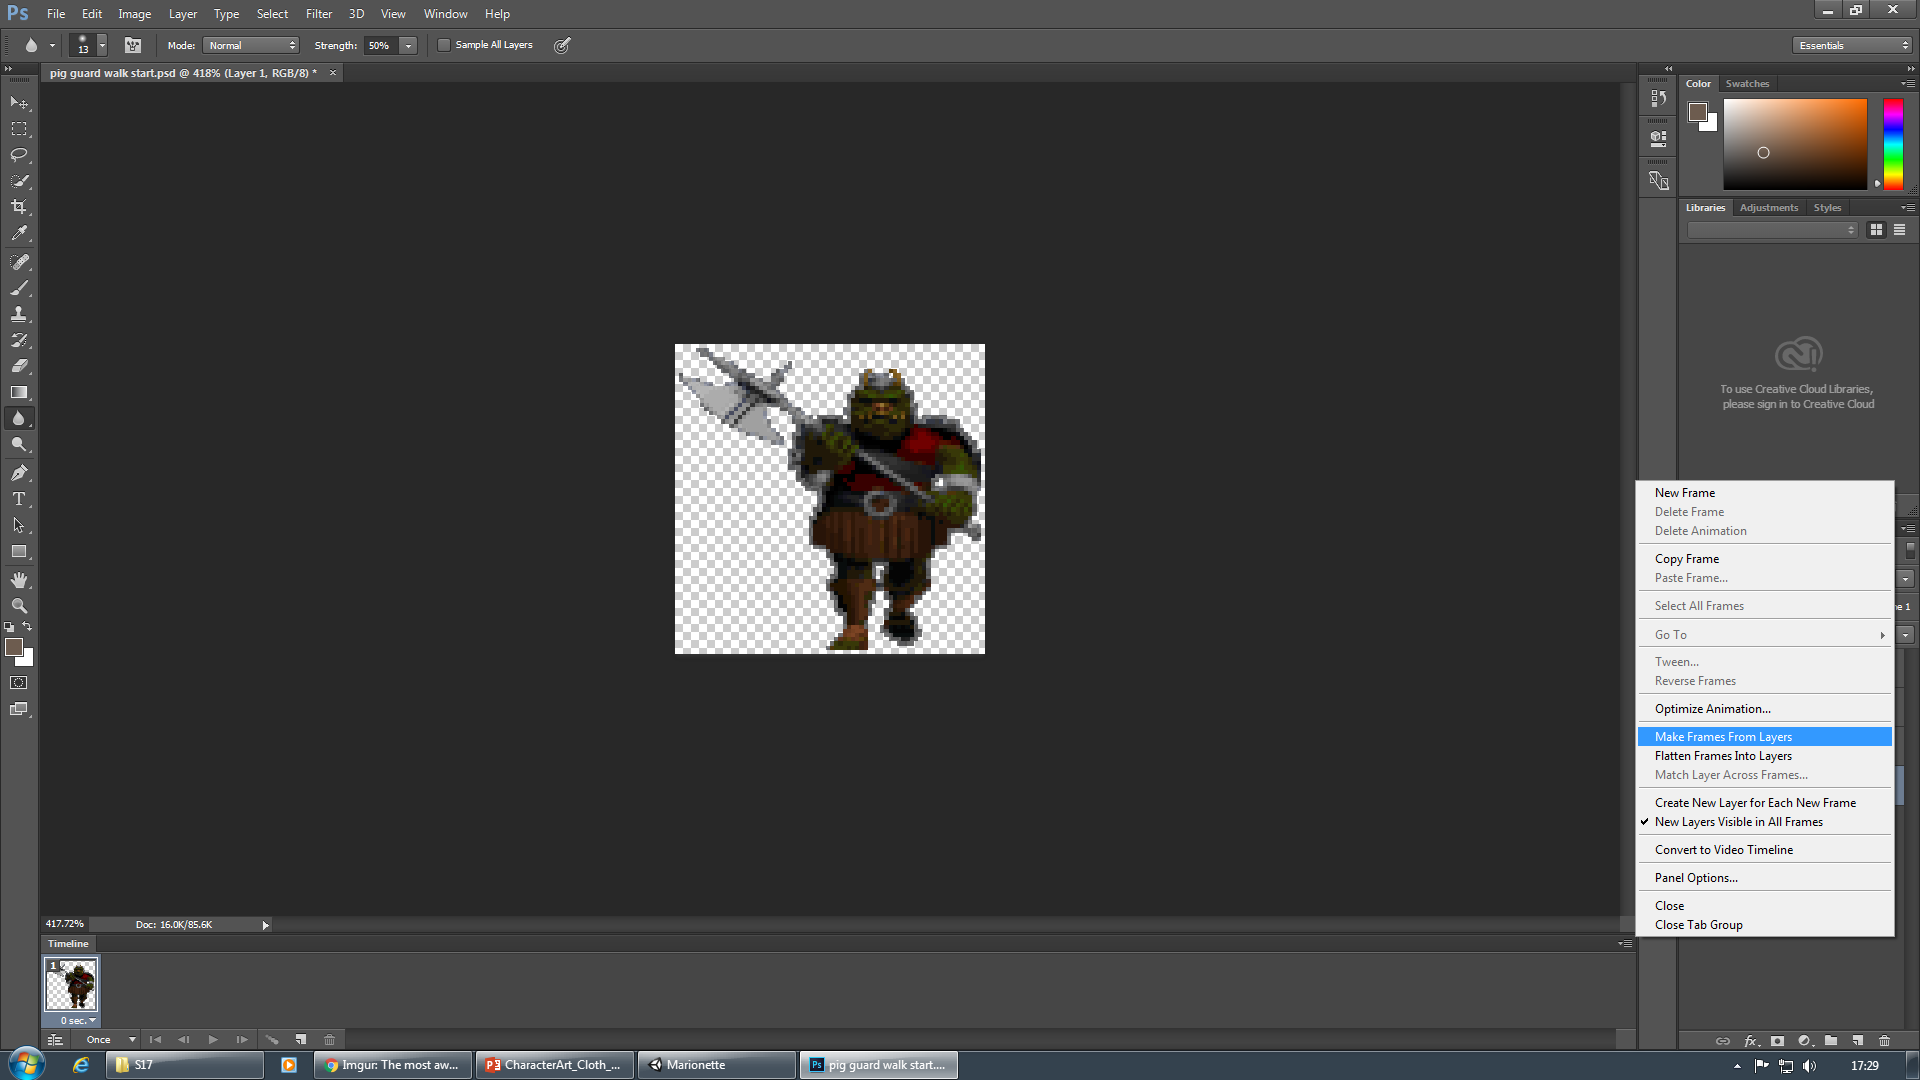
Task: Select the Brush tool
Action: tap(19, 288)
